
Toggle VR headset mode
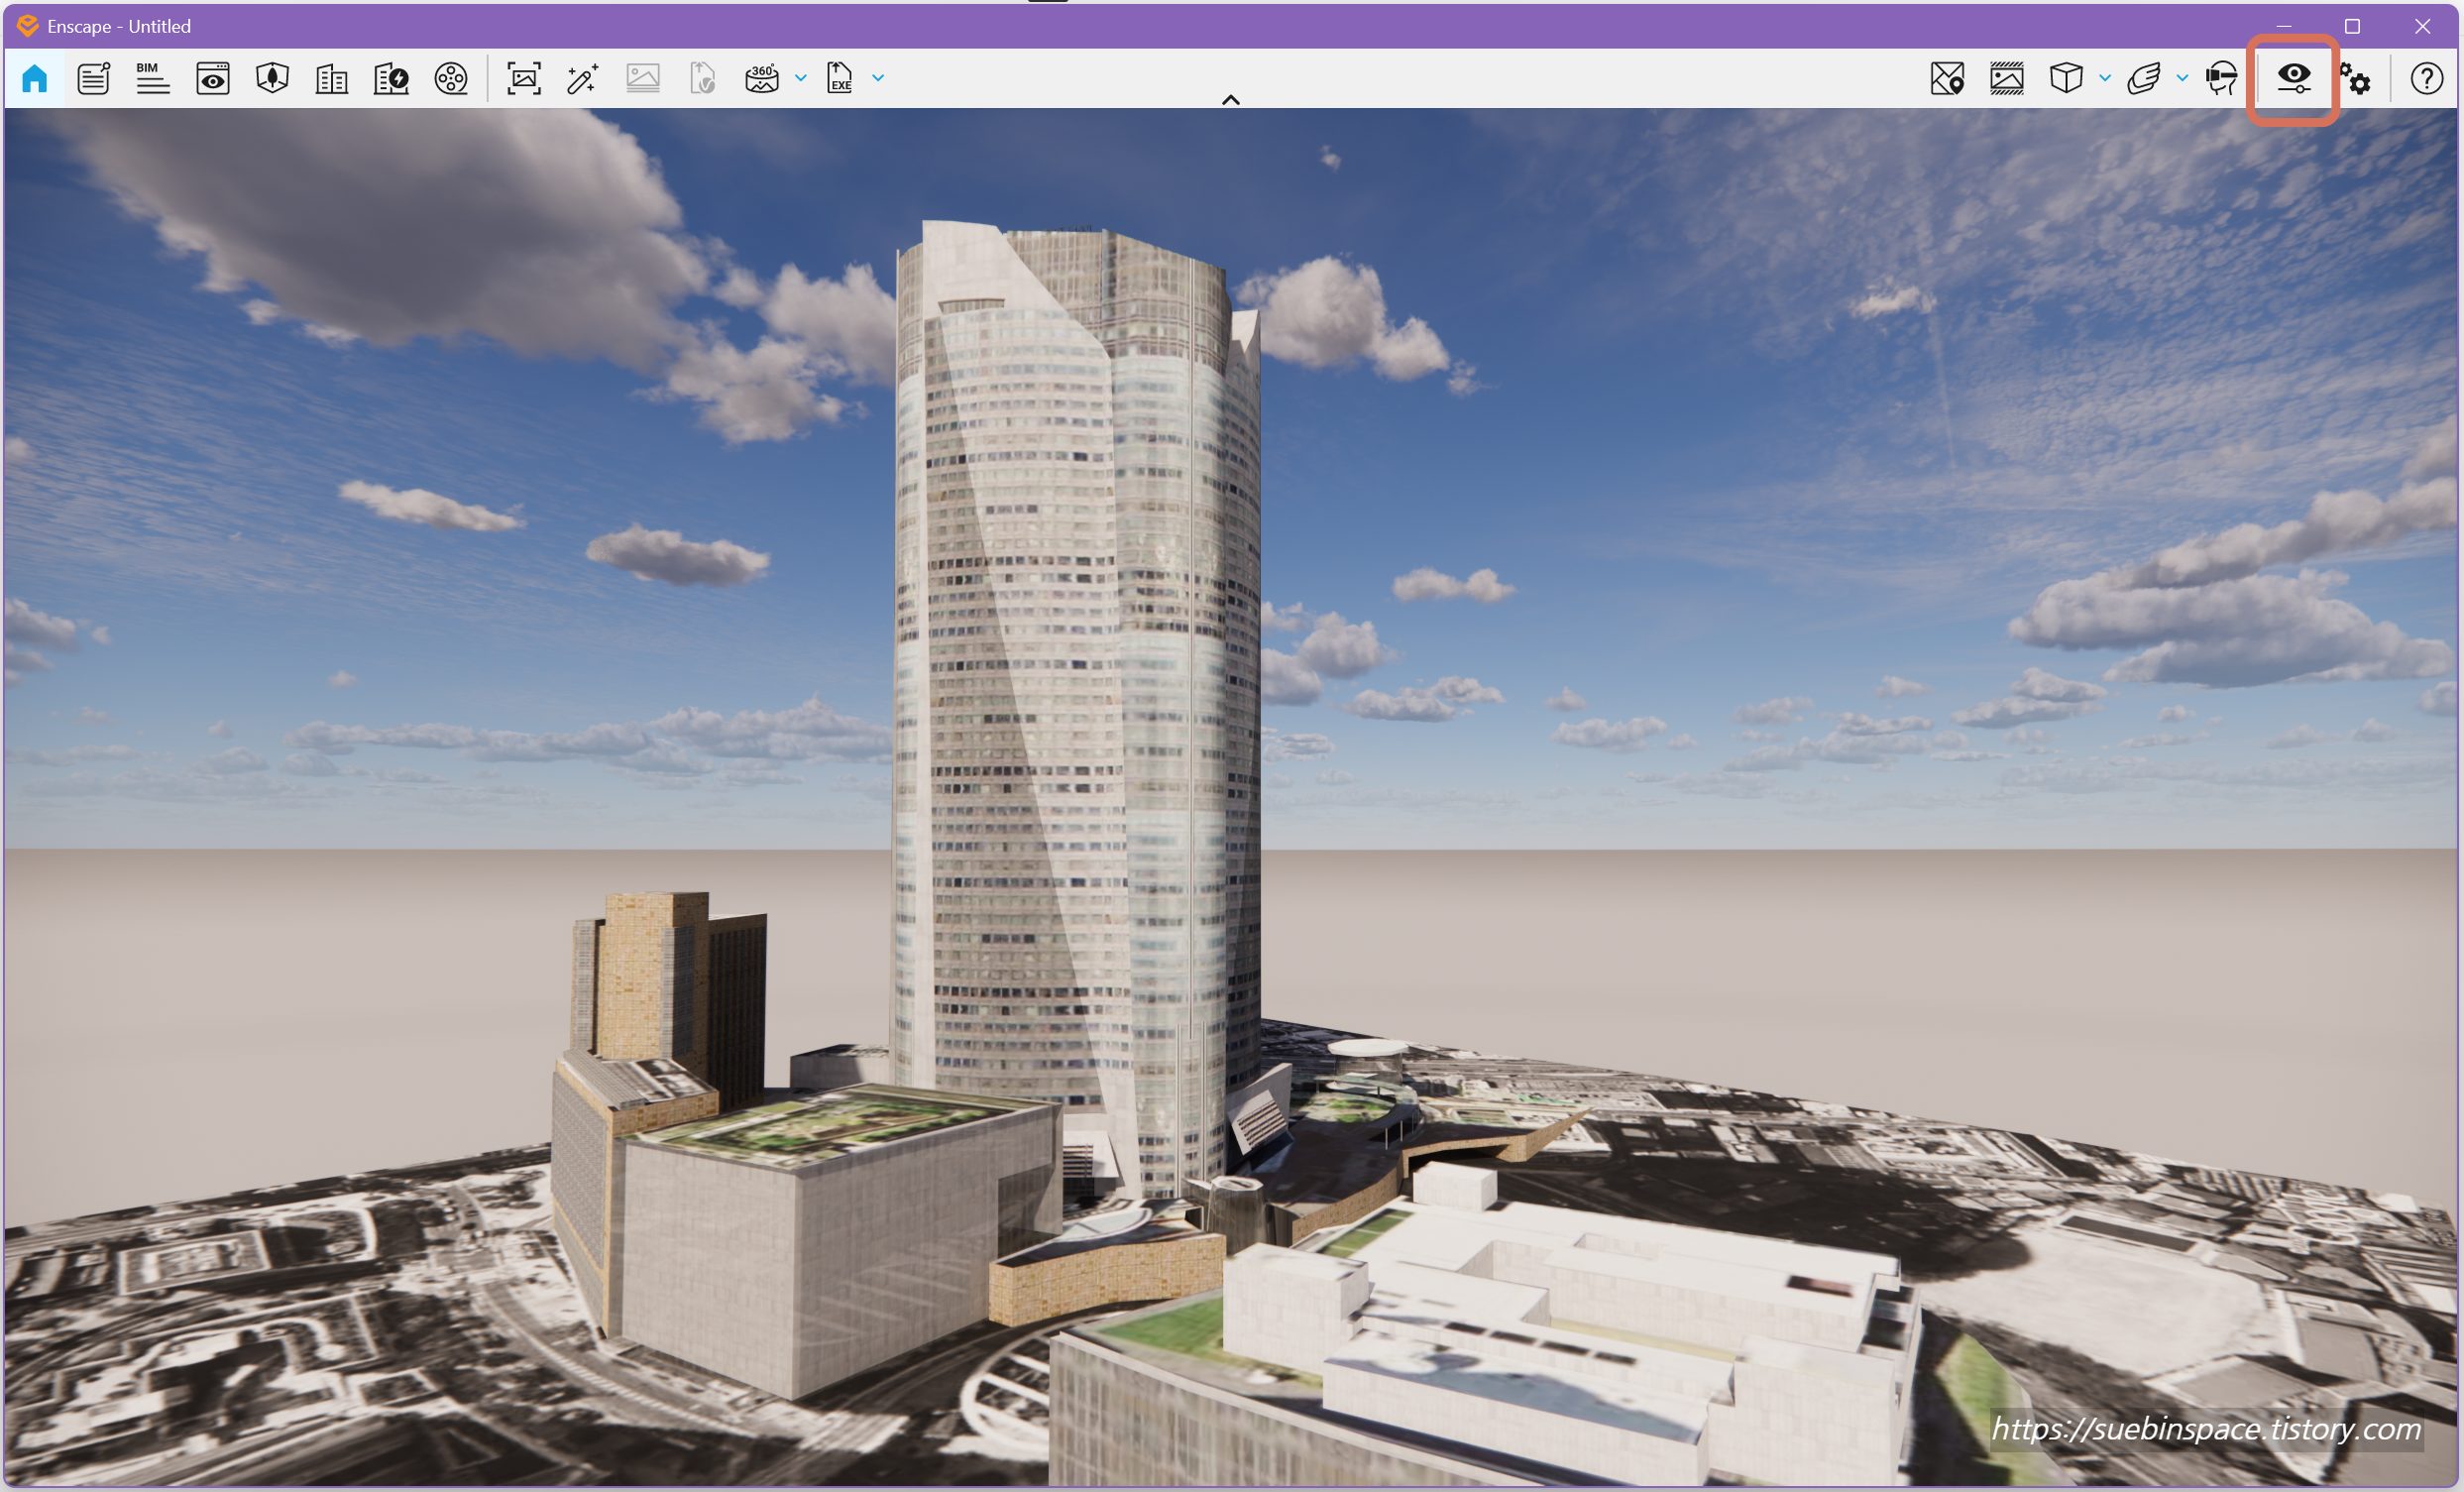click(x=2222, y=78)
